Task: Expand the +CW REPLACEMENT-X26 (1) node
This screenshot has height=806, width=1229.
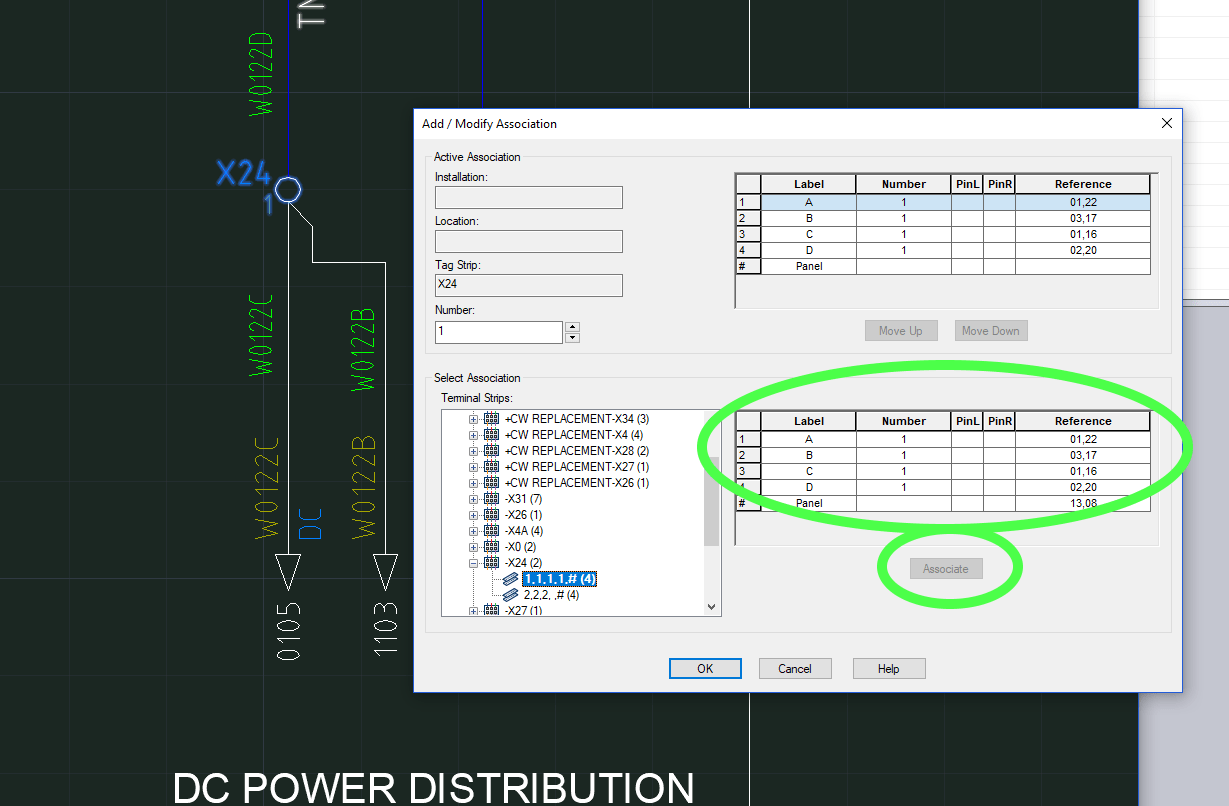Action: tap(474, 483)
